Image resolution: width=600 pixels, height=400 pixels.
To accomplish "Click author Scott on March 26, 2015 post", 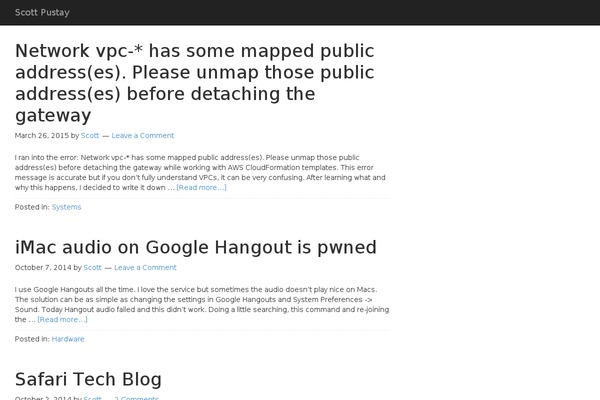I will (90, 136).
